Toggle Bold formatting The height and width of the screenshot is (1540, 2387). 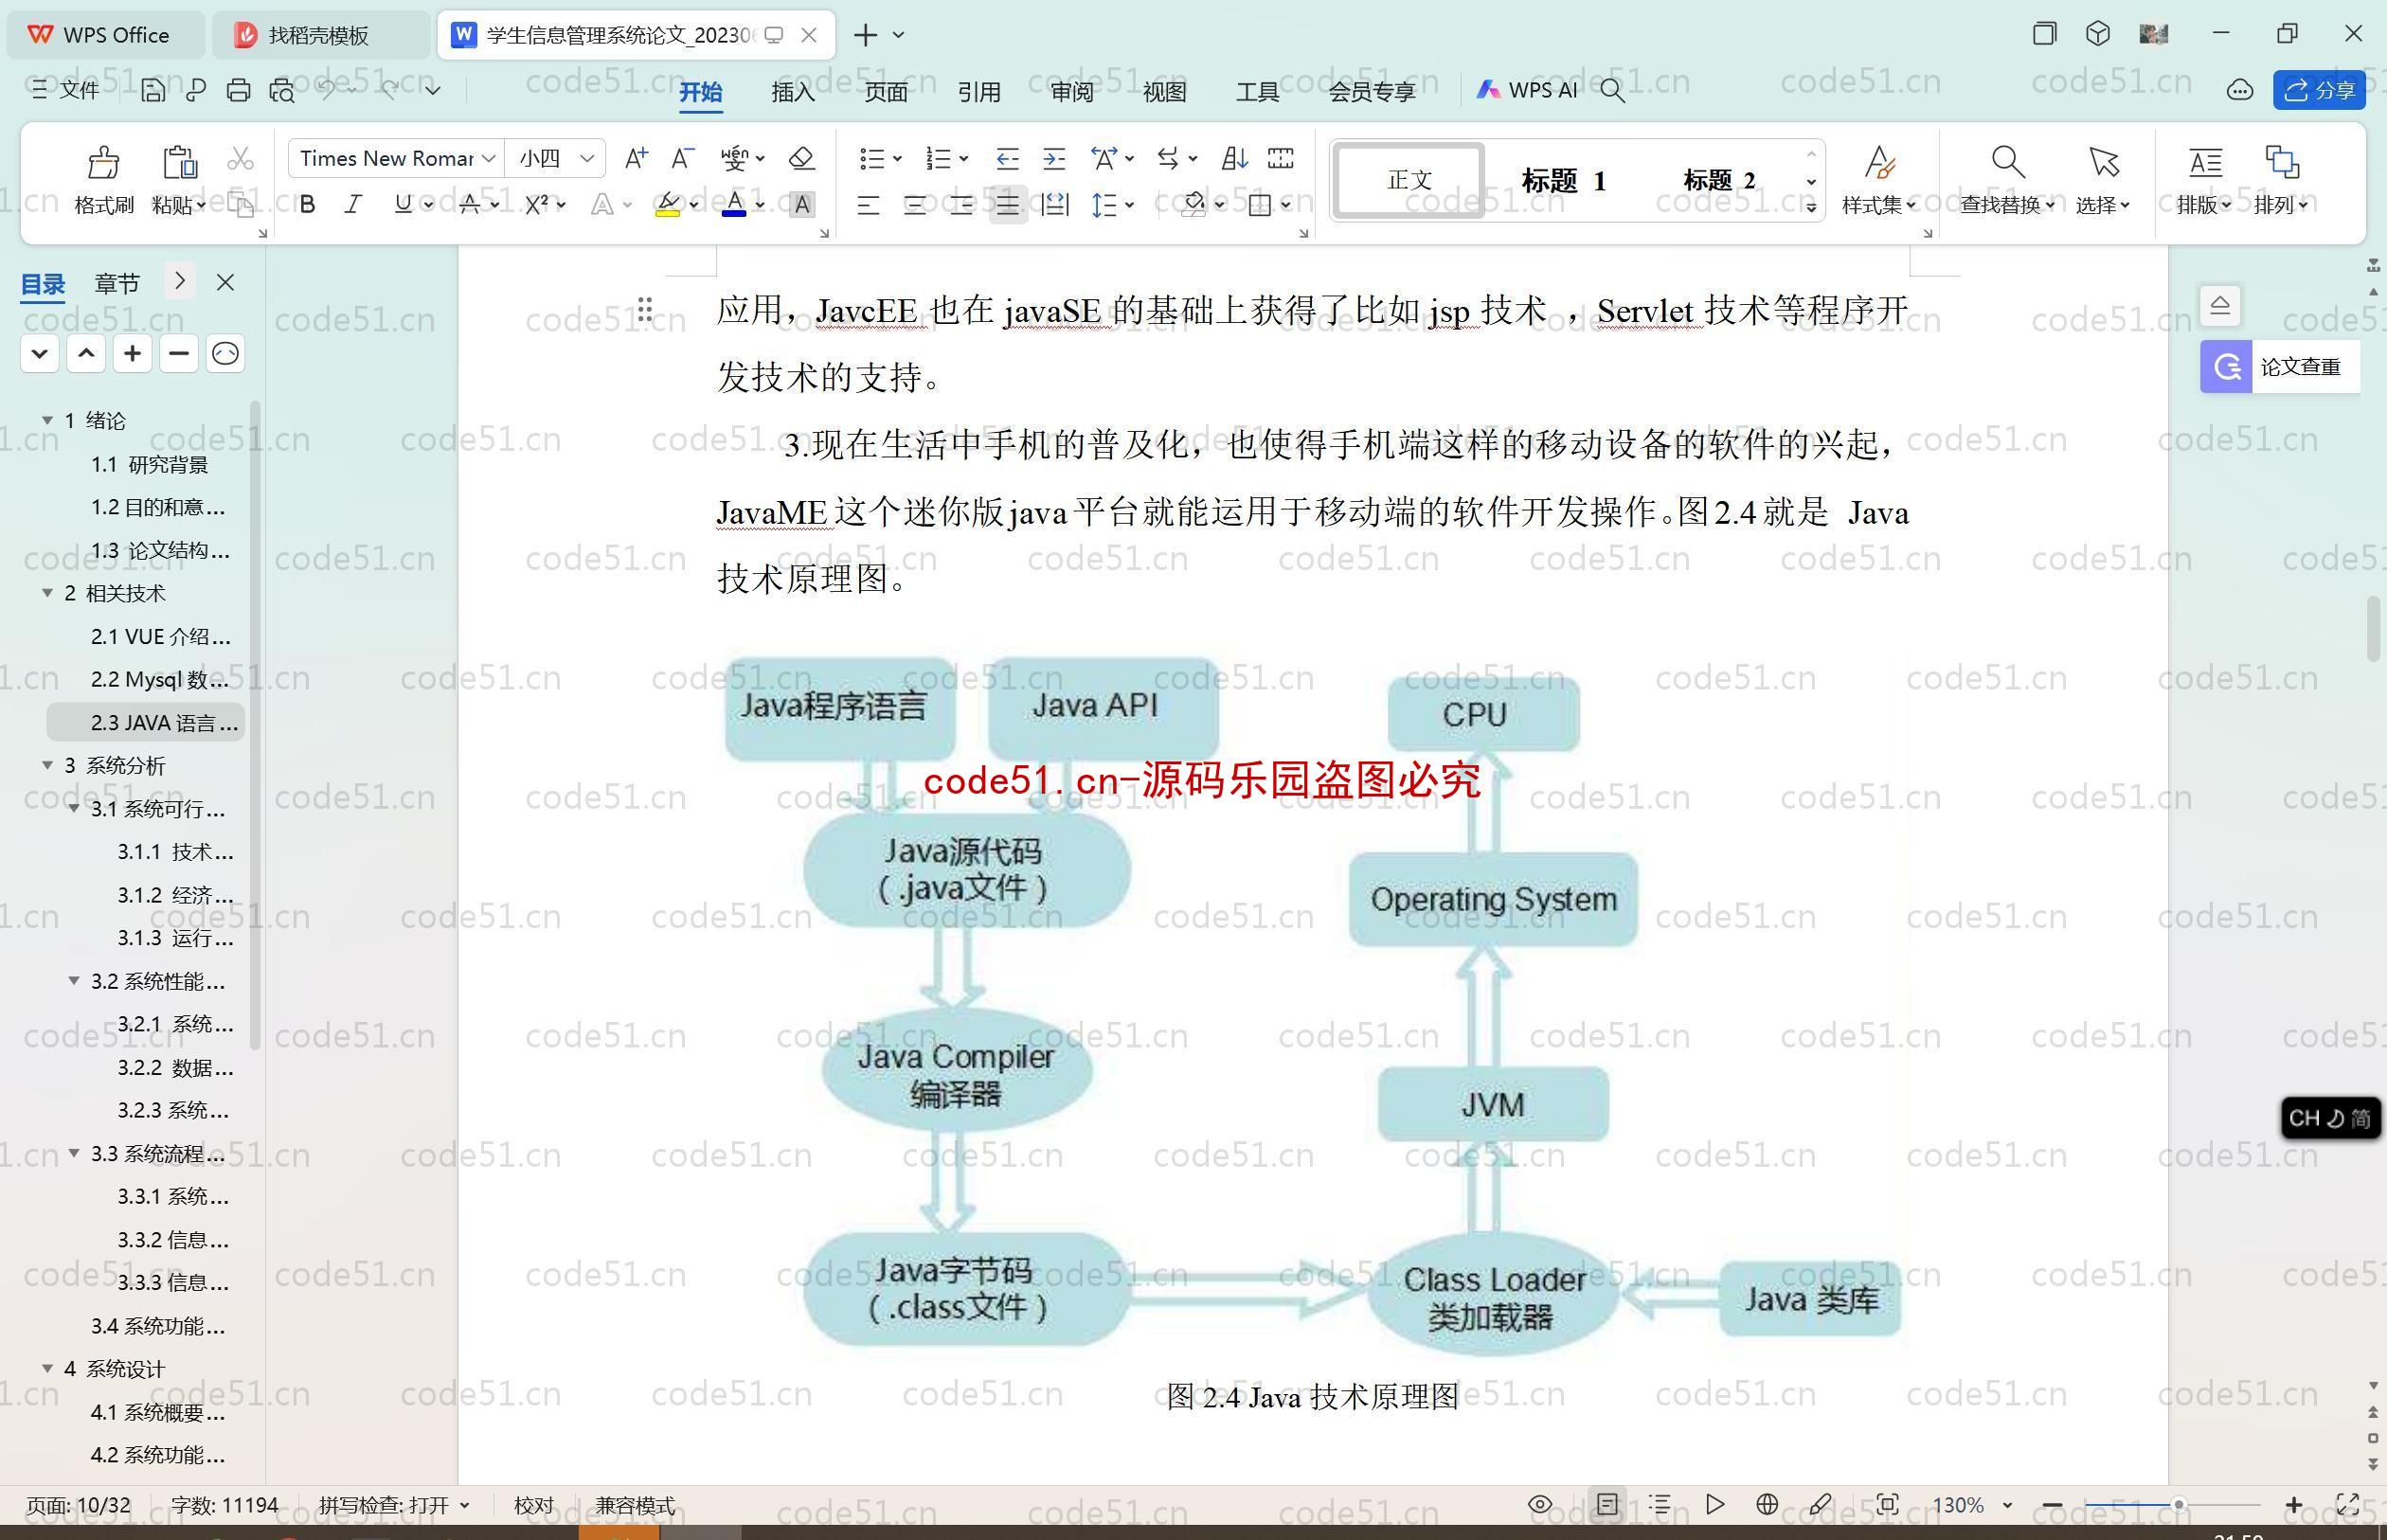tap(308, 205)
